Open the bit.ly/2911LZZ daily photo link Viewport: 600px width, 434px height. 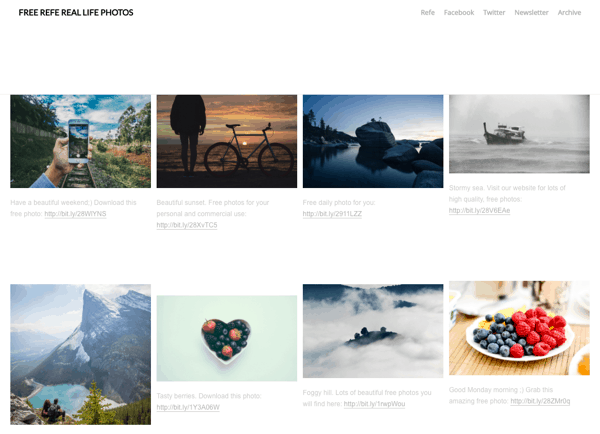click(x=332, y=214)
